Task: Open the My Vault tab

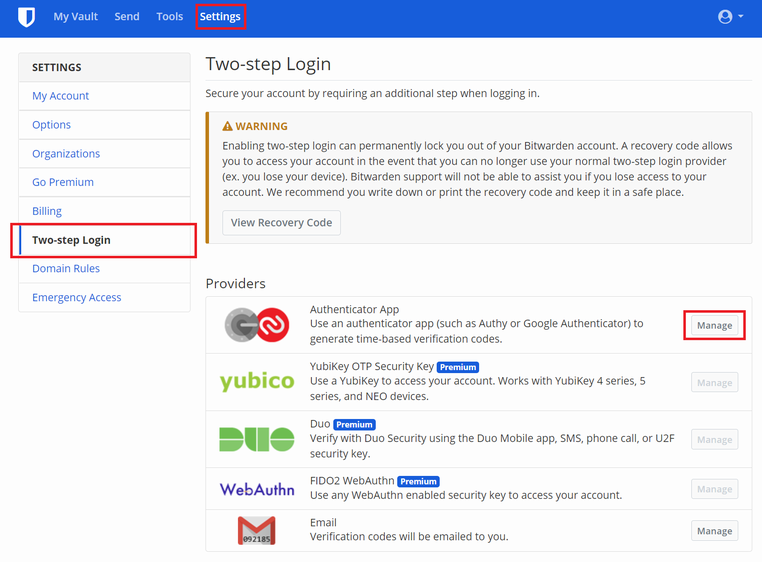Action: click(x=75, y=17)
